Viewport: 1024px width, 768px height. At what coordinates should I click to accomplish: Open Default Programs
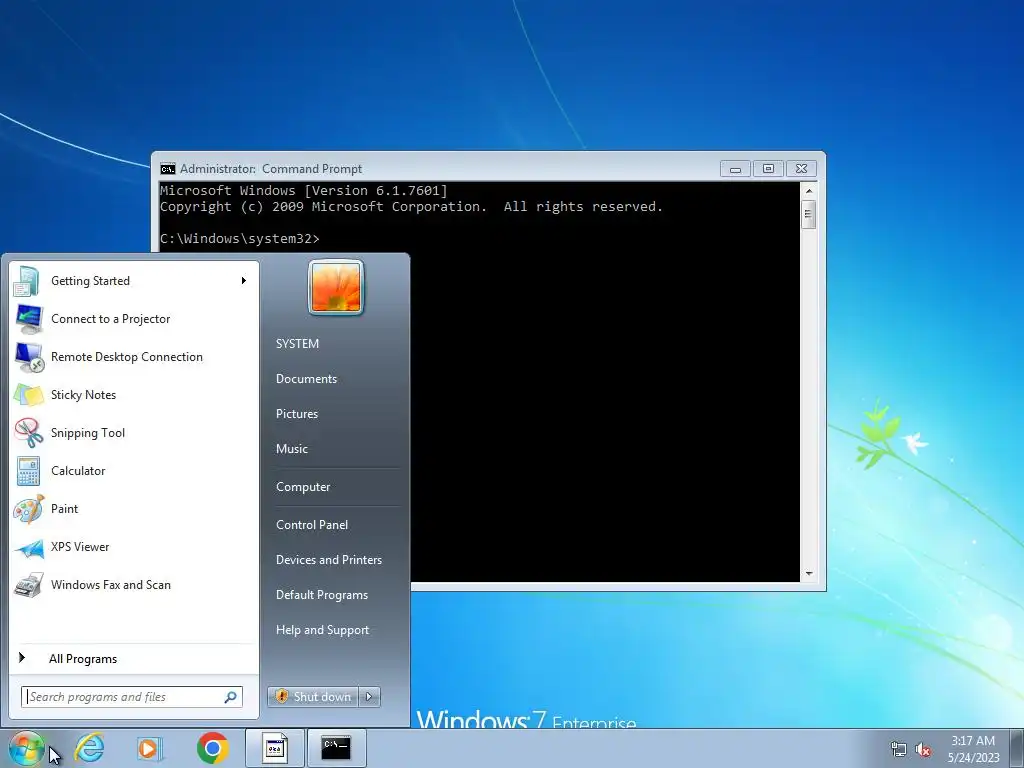321,596
